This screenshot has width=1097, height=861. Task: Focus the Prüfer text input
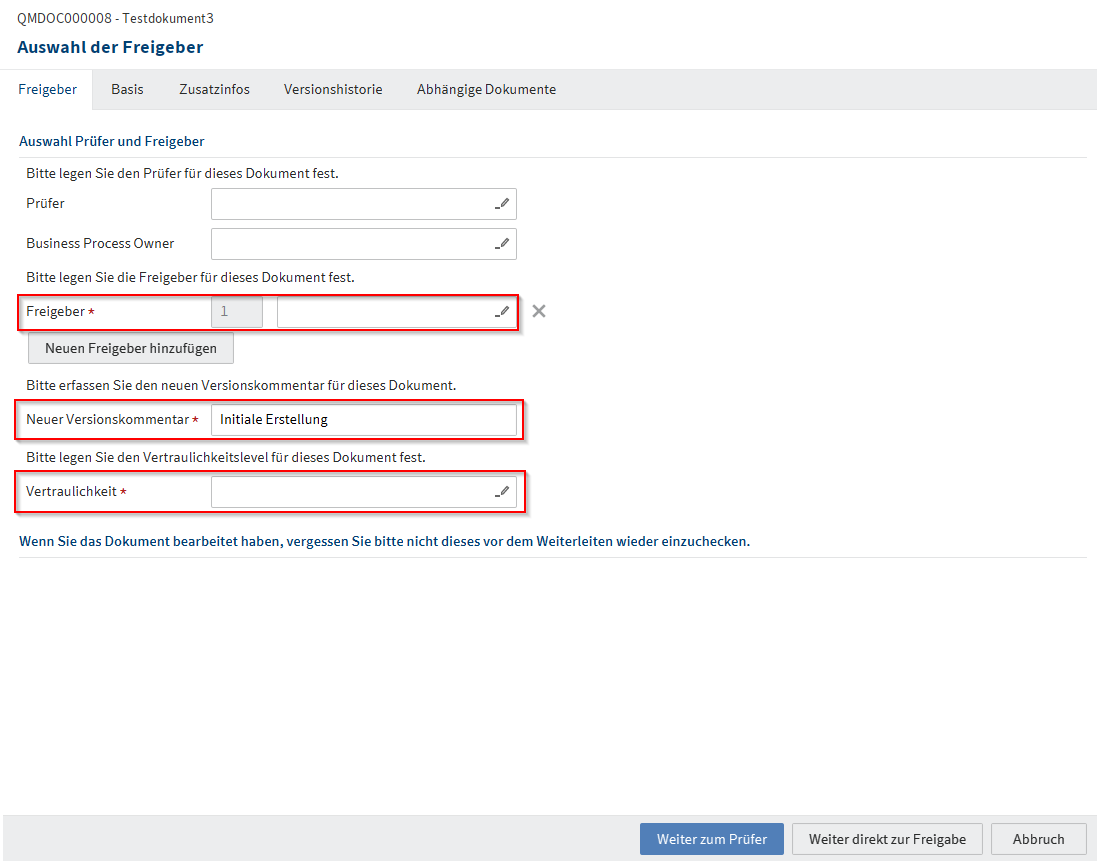[350, 204]
